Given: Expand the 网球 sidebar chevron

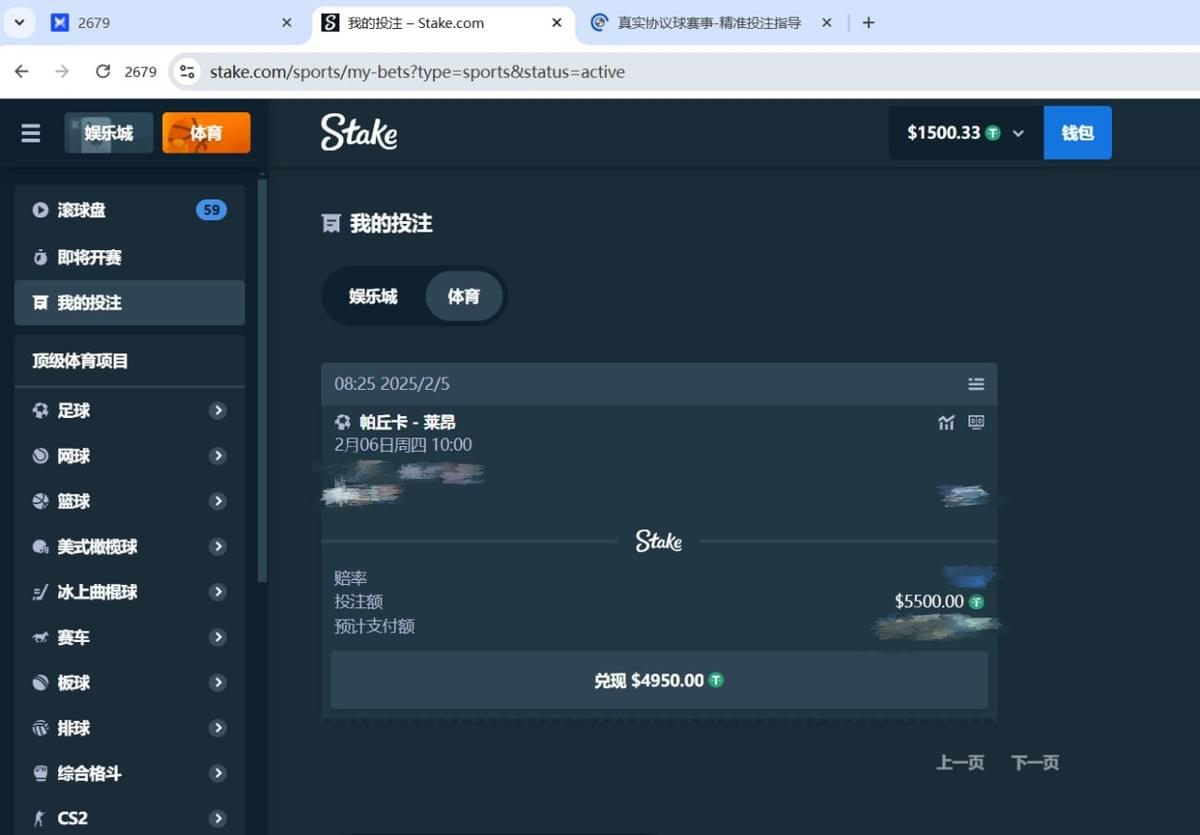Looking at the screenshot, I should [x=218, y=456].
